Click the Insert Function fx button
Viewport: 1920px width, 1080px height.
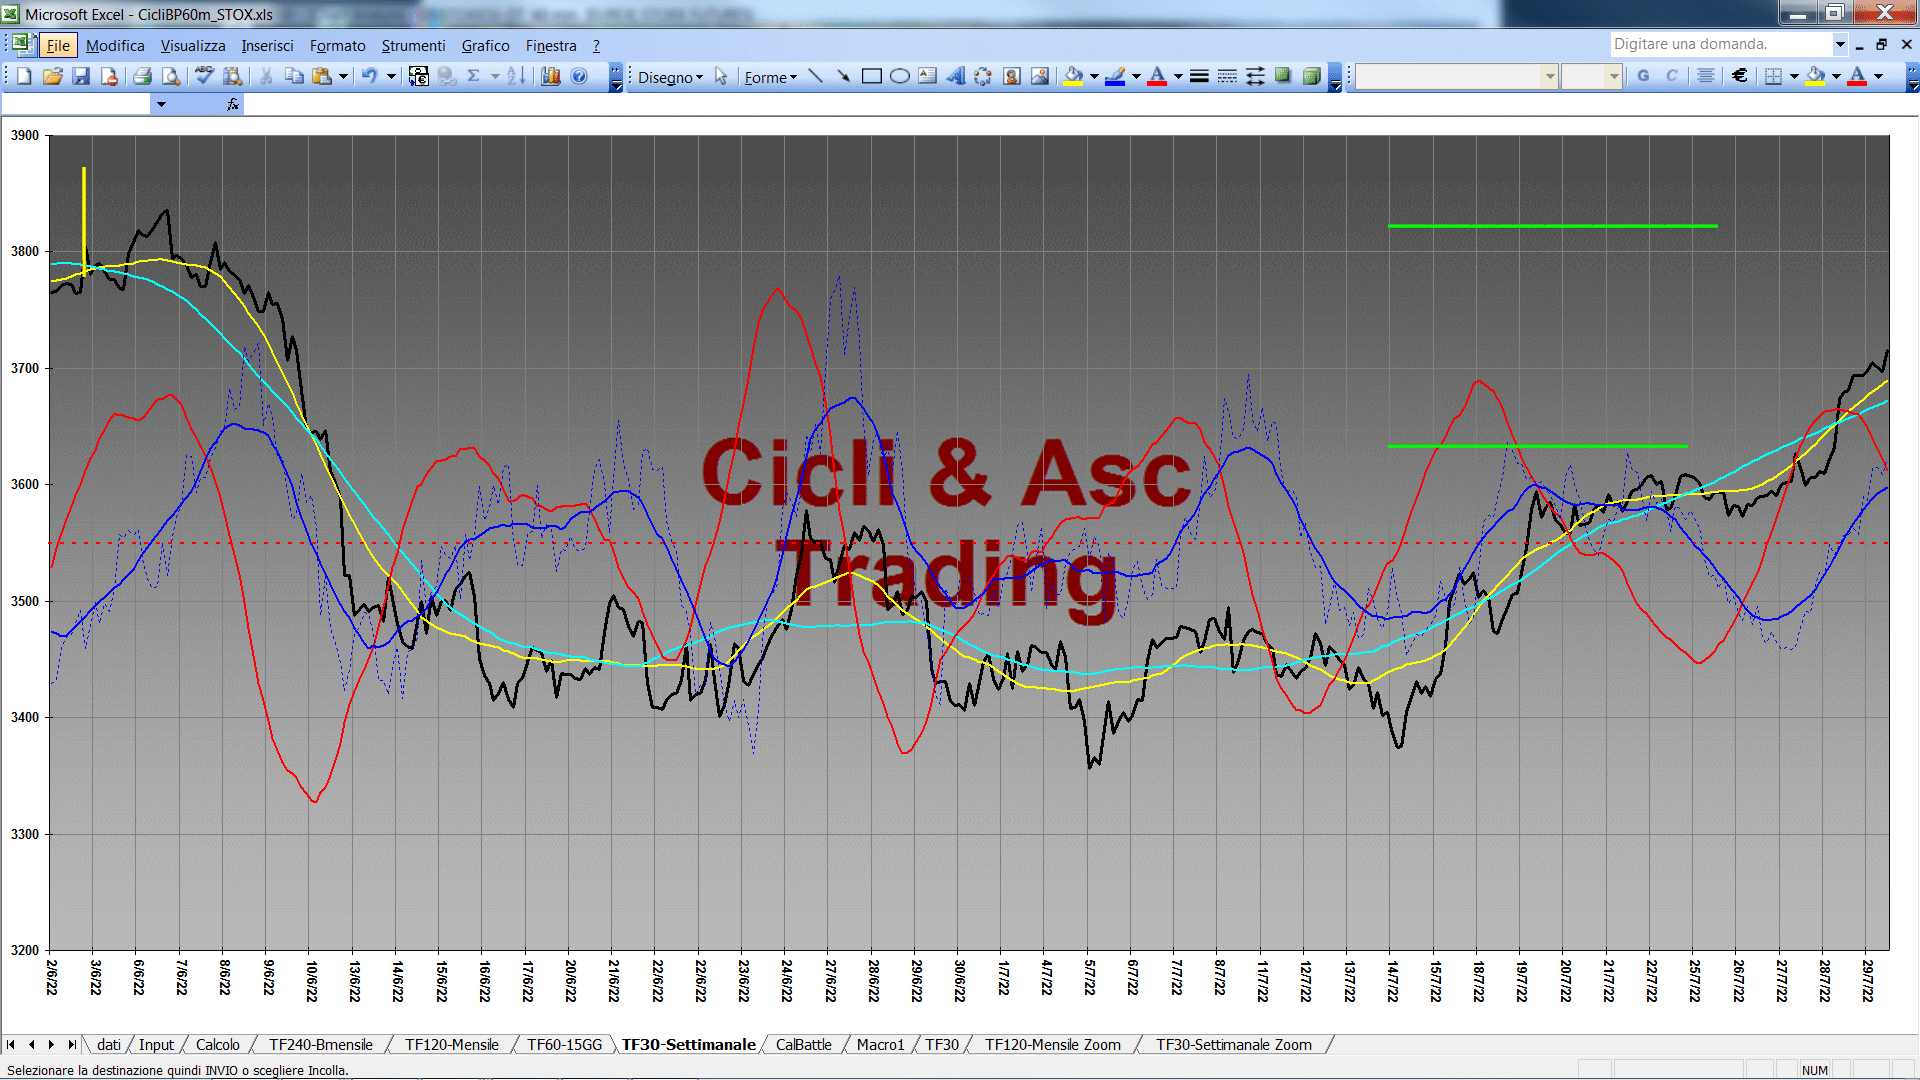pos(232,104)
